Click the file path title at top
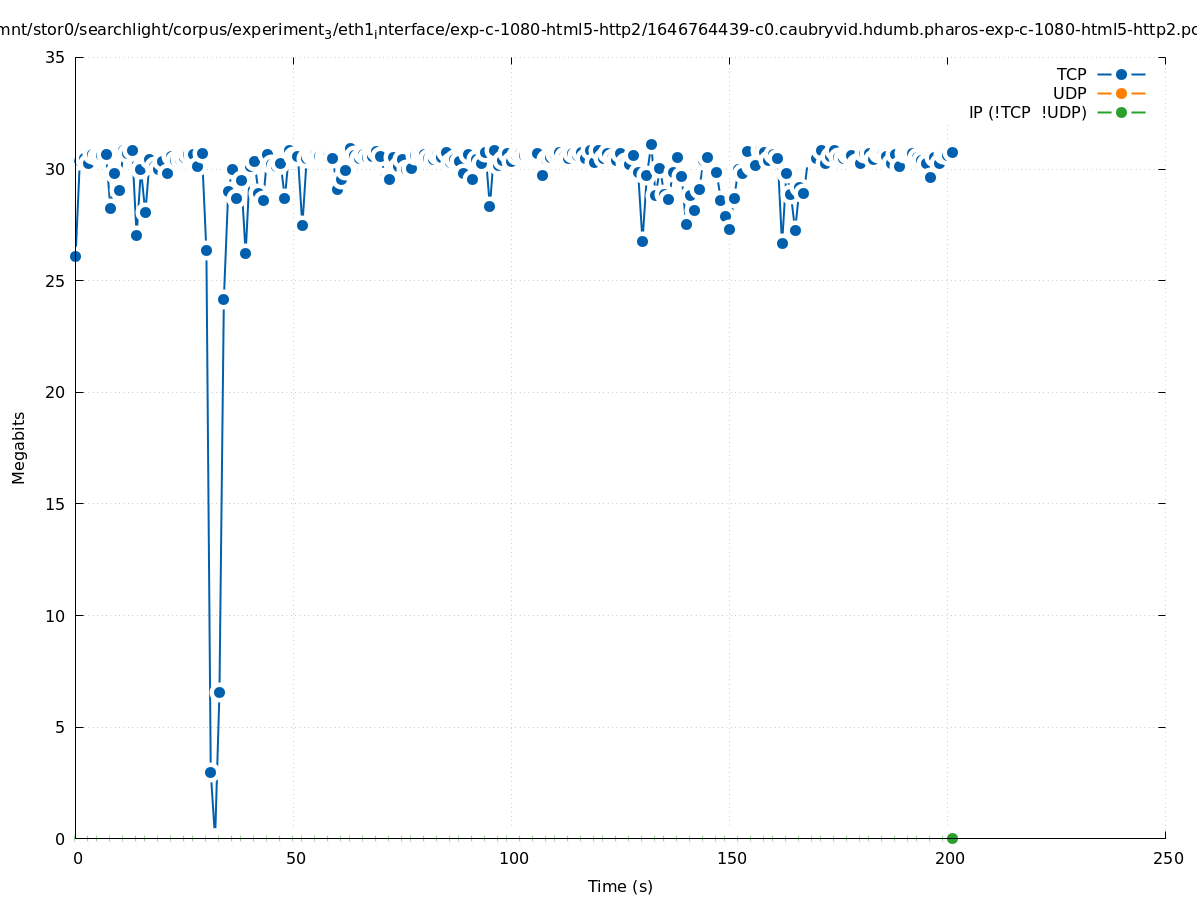 [598, 30]
